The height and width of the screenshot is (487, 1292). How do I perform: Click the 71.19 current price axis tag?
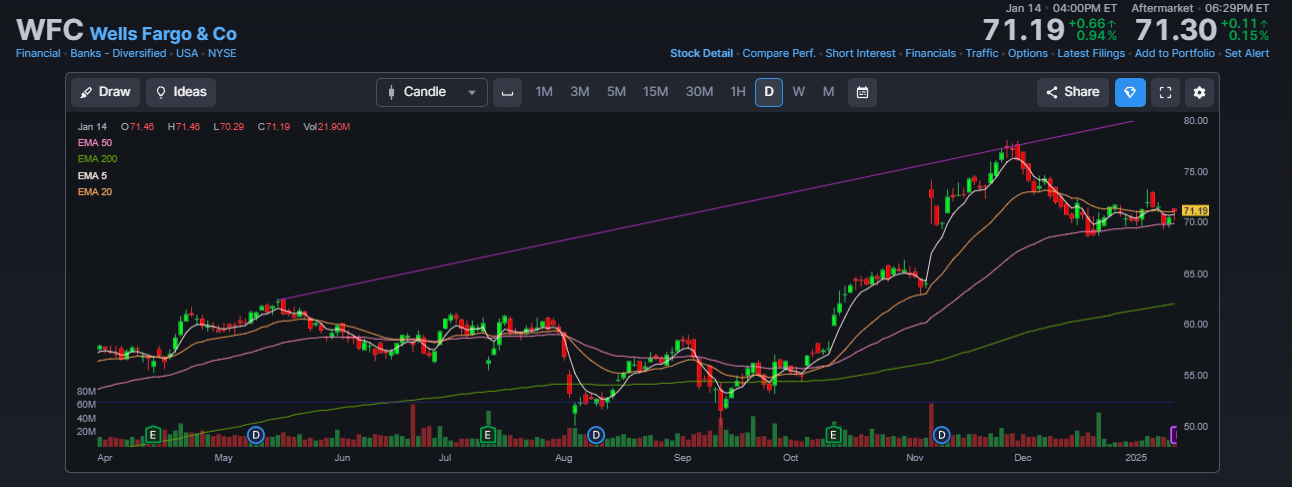pos(1195,211)
